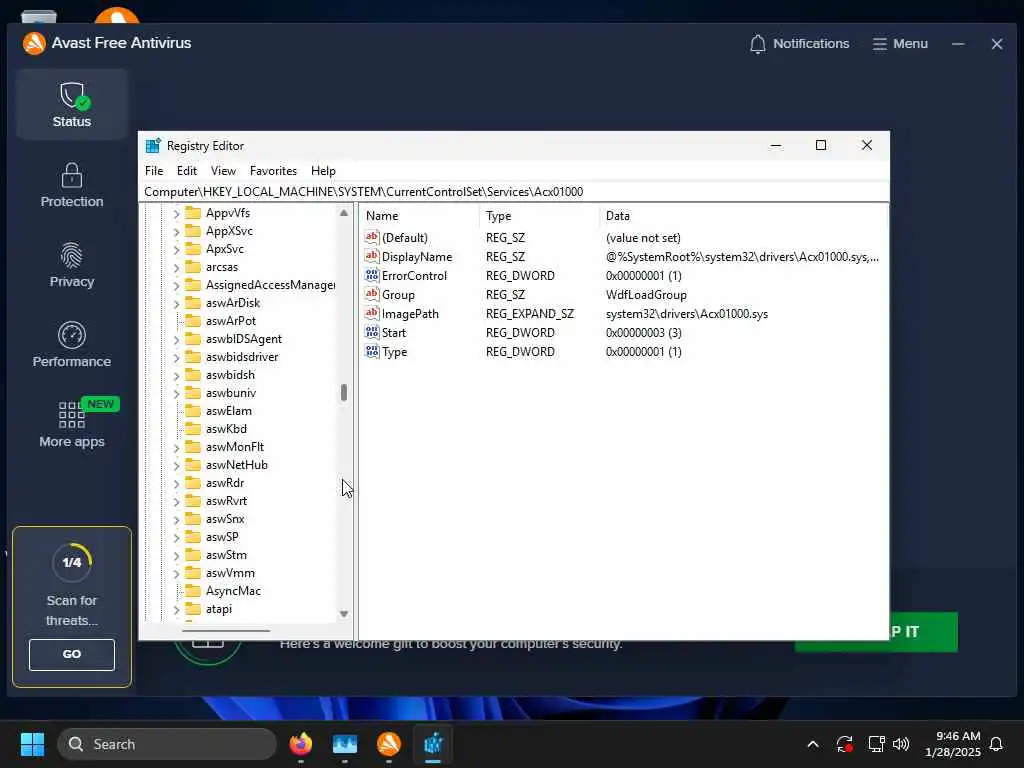This screenshot has width=1024, height=768.
Task: Open the Protection section in Avast sidebar
Action: point(72,185)
